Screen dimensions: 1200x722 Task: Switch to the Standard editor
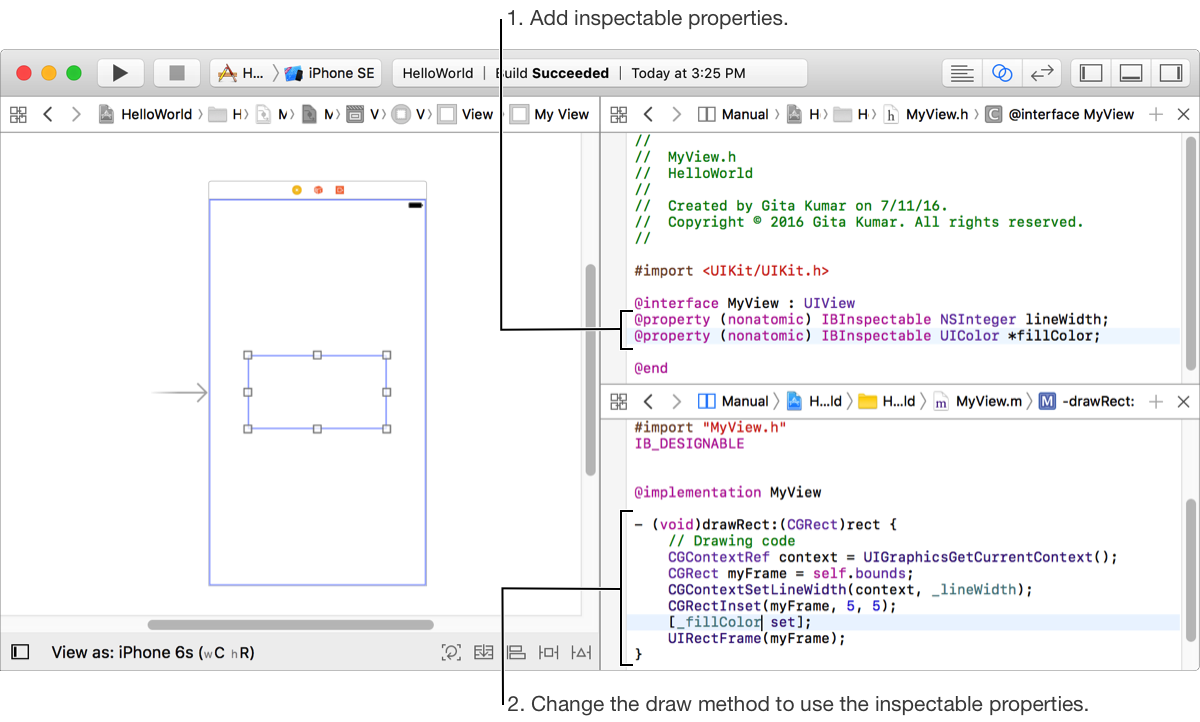tap(962, 73)
